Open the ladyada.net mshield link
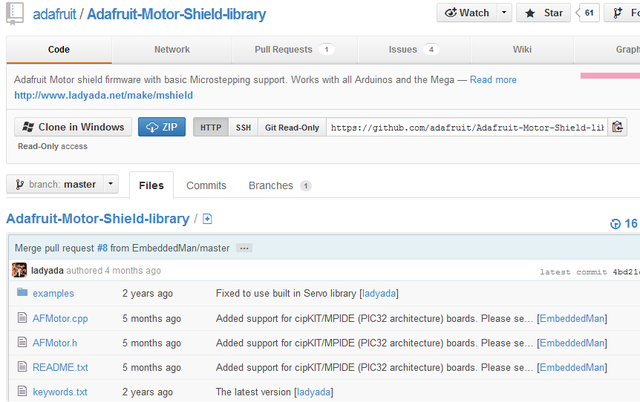Screen dimensions: 640x402 pos(104,95)
